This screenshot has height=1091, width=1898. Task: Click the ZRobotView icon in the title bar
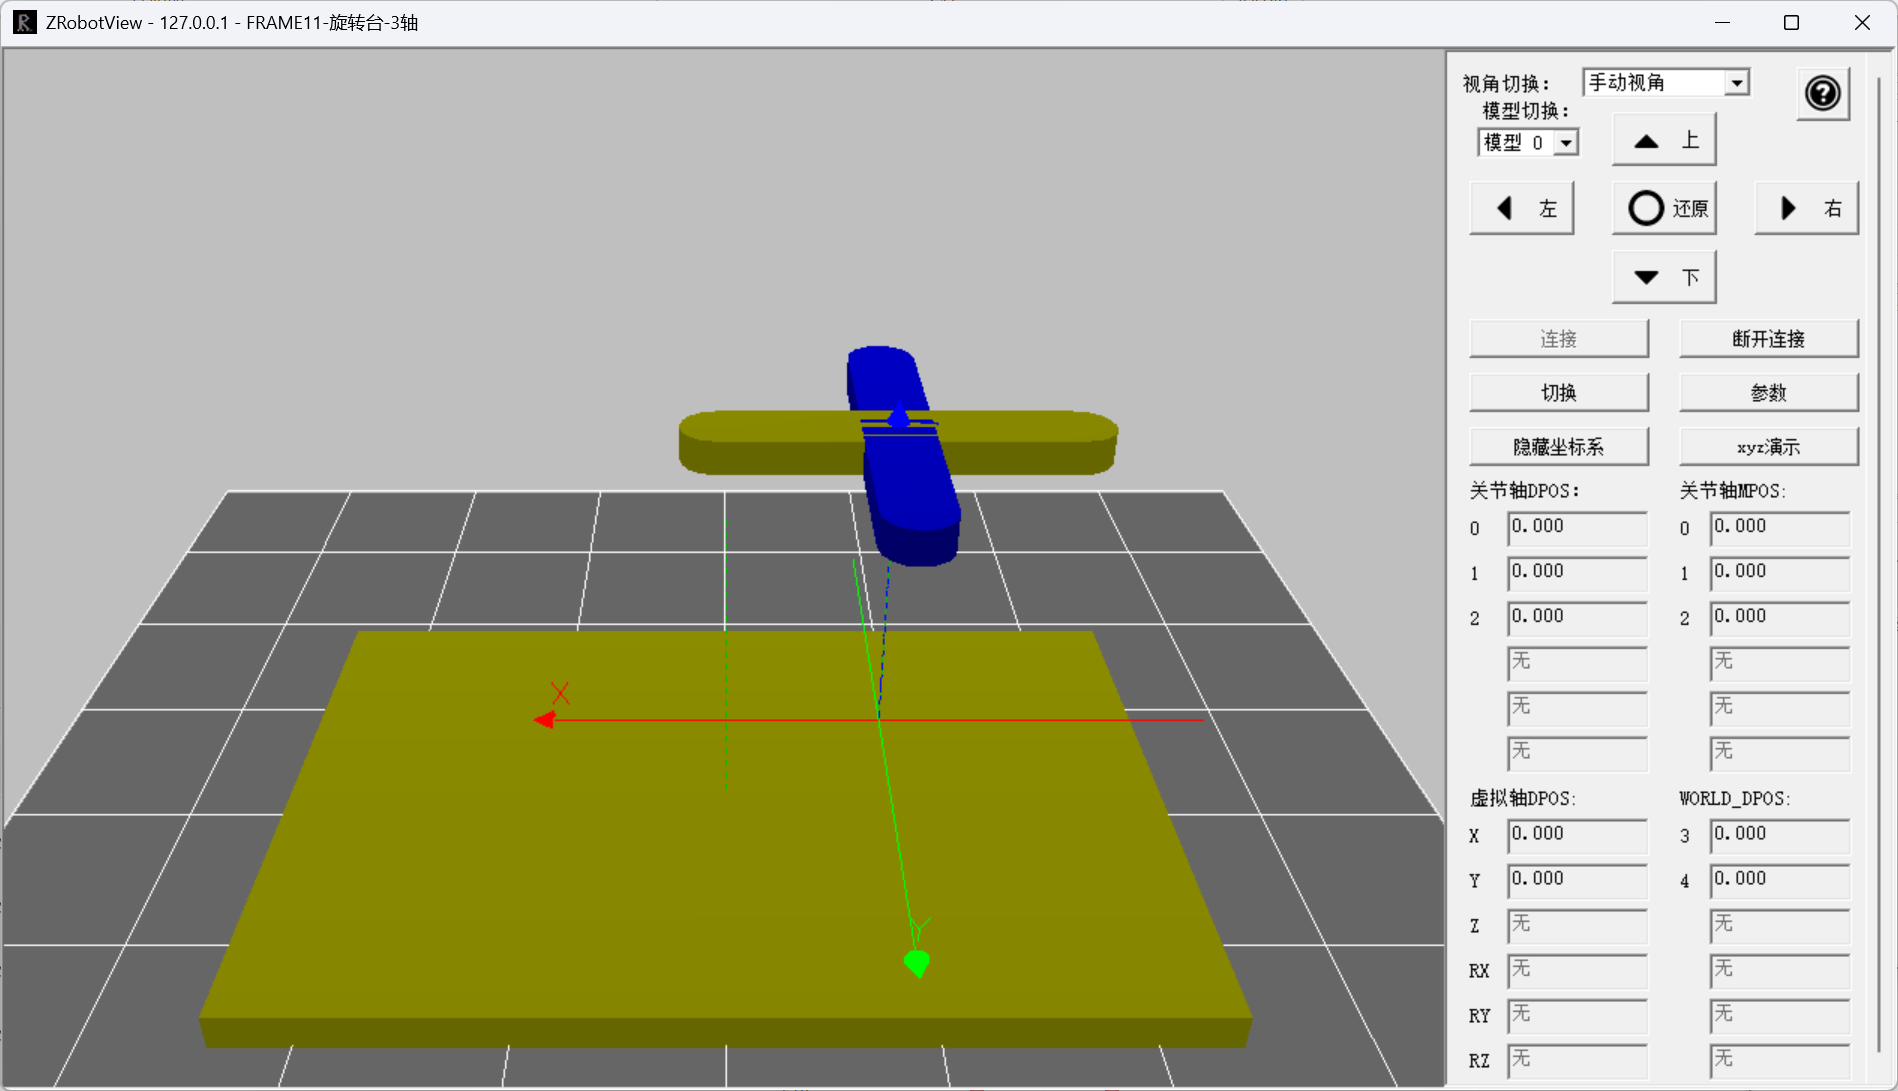(23, 21)
